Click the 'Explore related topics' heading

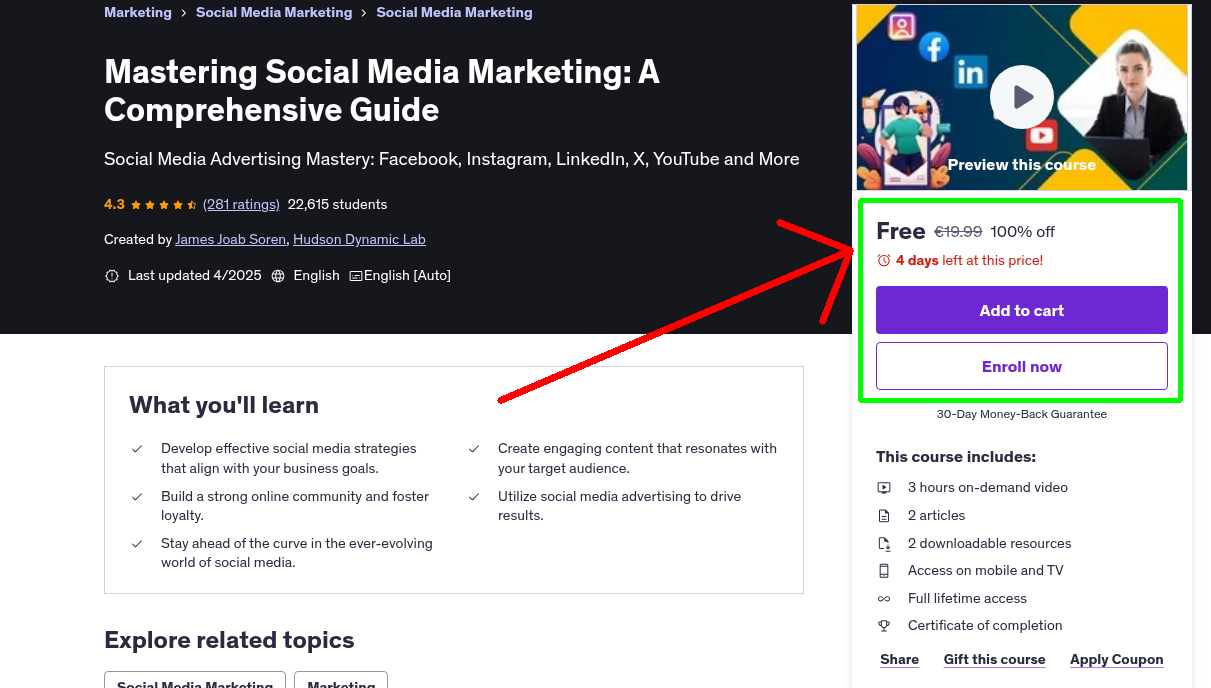click(x=229, y=640)
